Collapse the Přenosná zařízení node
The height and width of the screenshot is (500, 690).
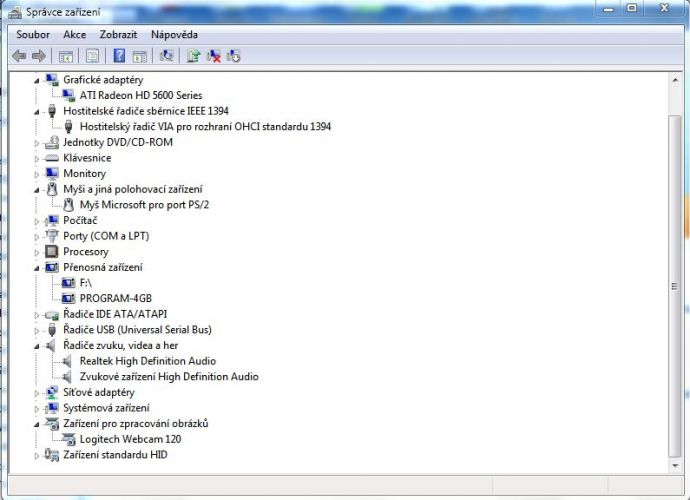point(37,268)
